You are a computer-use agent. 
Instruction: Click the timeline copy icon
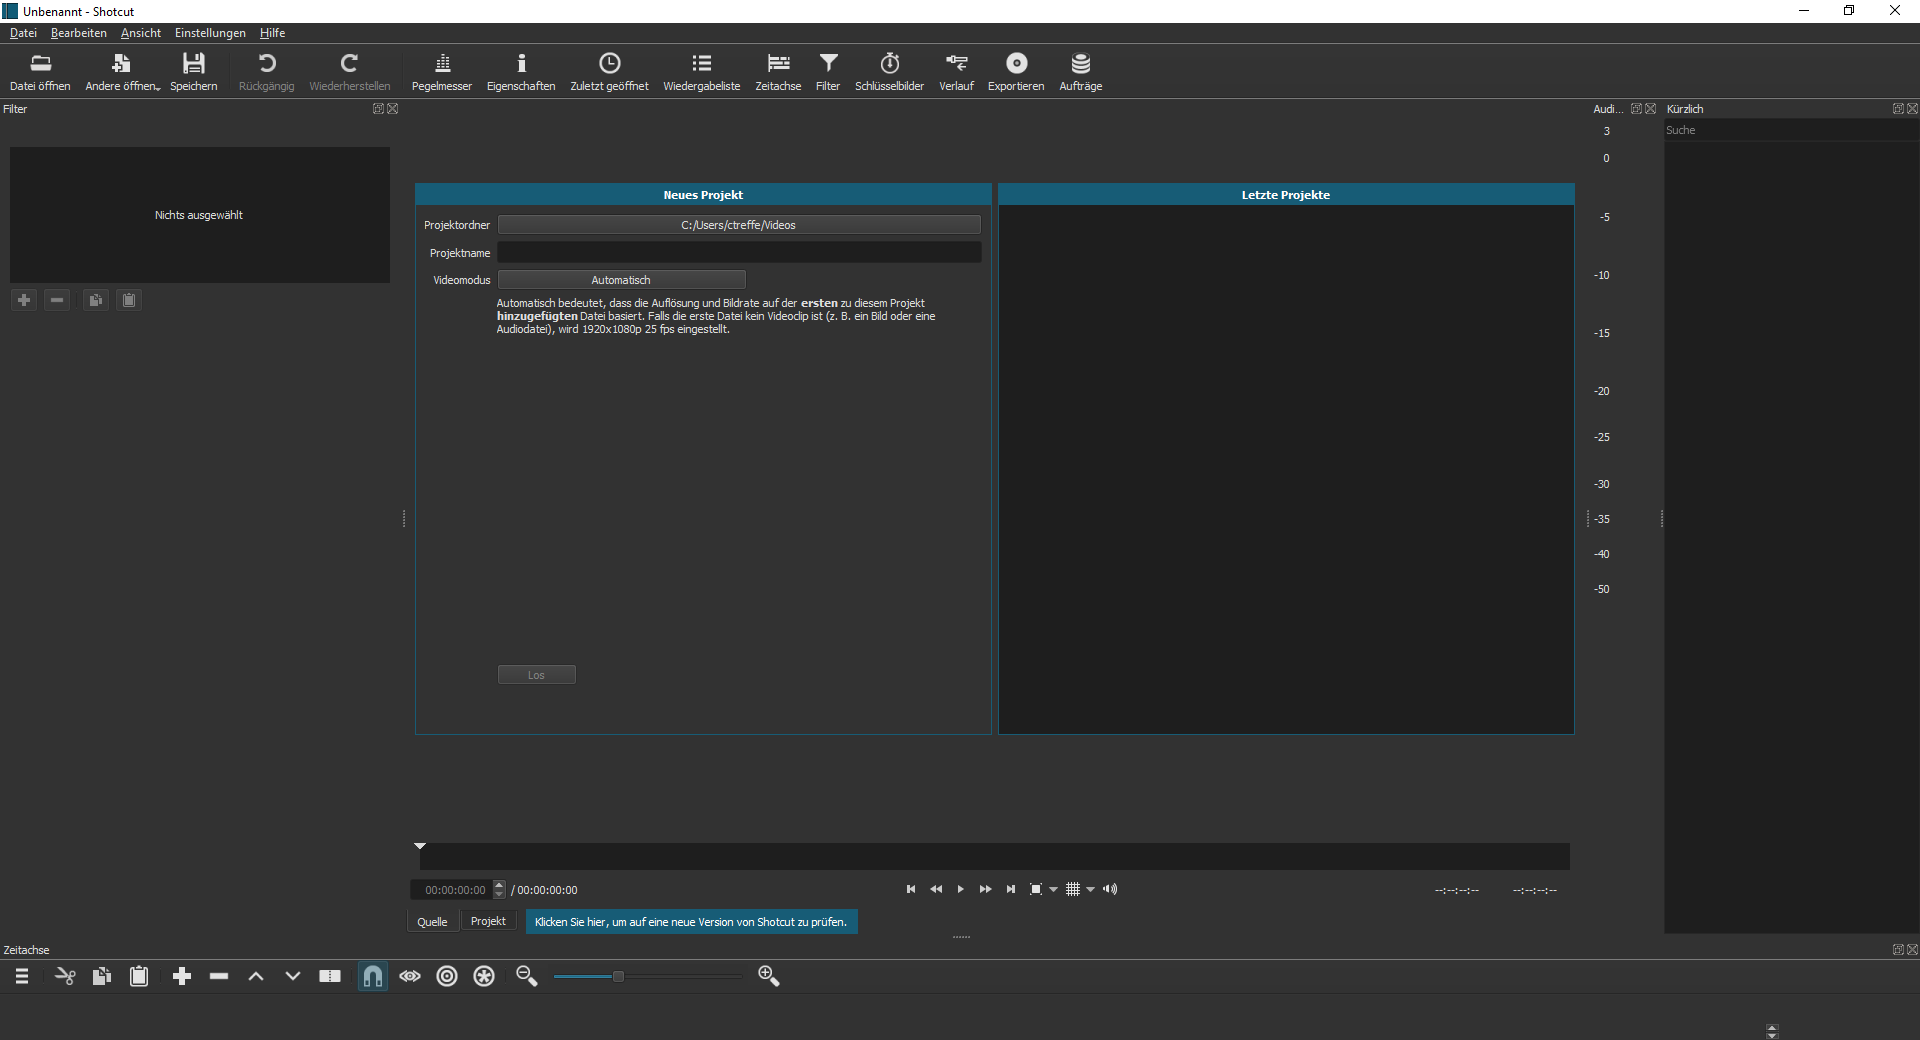click(101, 976)
